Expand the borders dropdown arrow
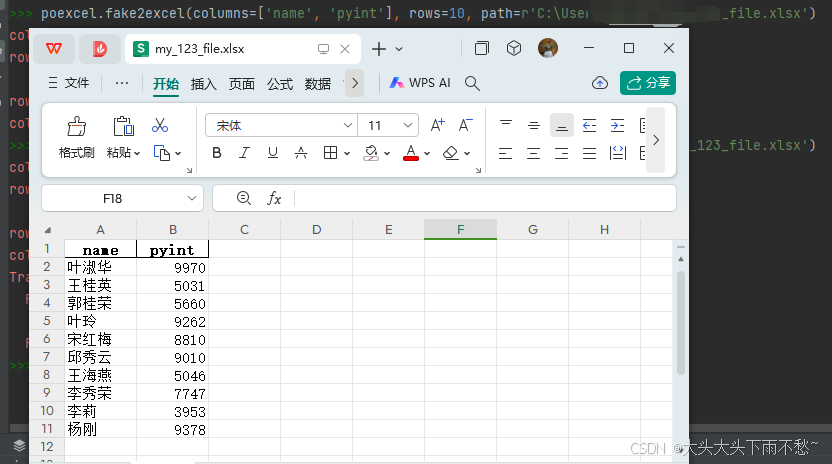This screenshot has width=832, height=464. pos(347,153)
